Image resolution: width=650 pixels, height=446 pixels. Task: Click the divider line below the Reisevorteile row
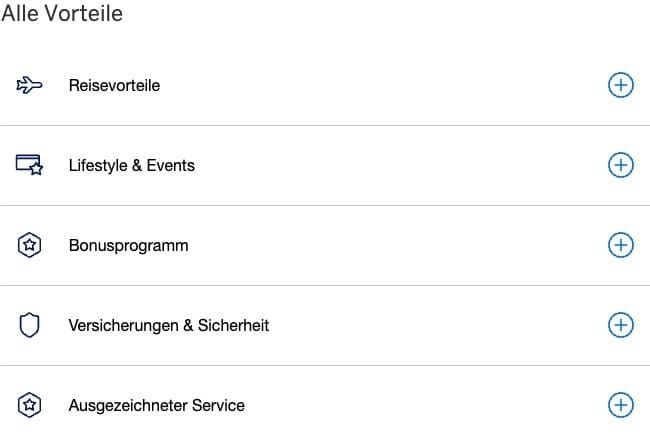325,125
